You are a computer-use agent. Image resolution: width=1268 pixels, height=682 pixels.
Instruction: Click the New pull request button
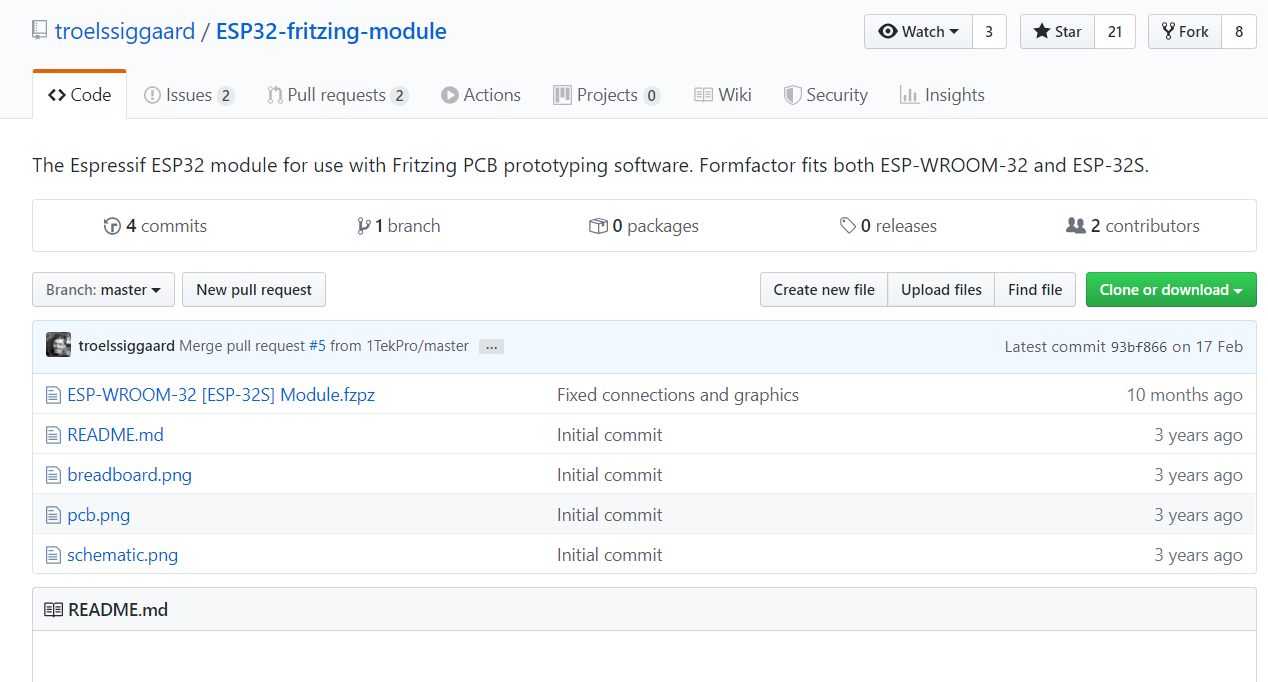coord(254,290)
